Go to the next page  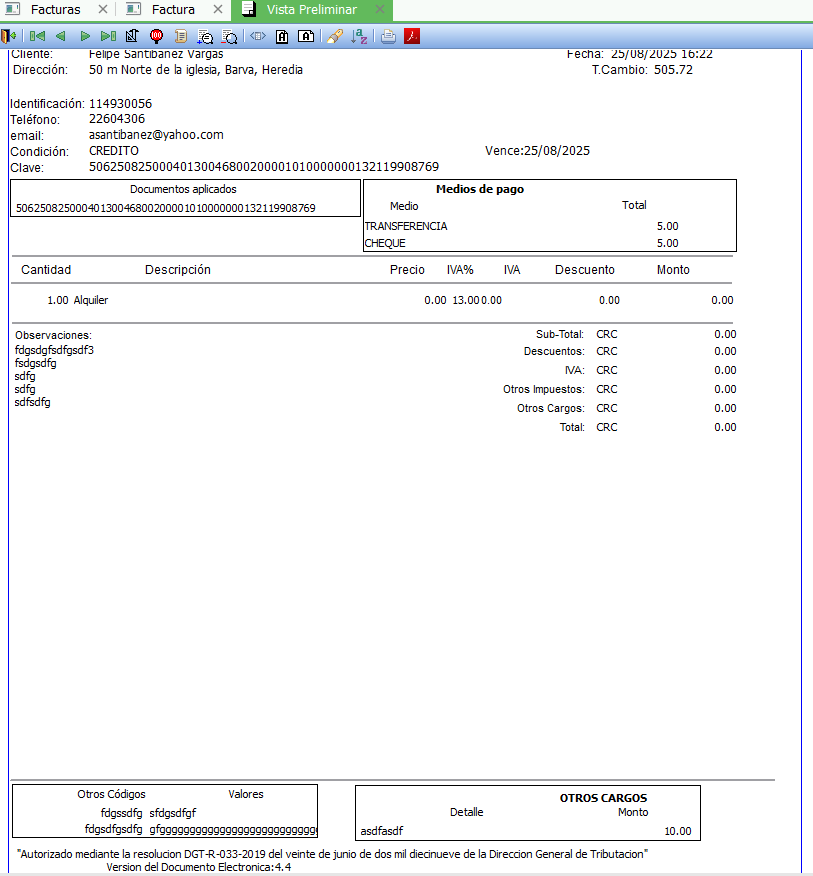pos(85,36)
